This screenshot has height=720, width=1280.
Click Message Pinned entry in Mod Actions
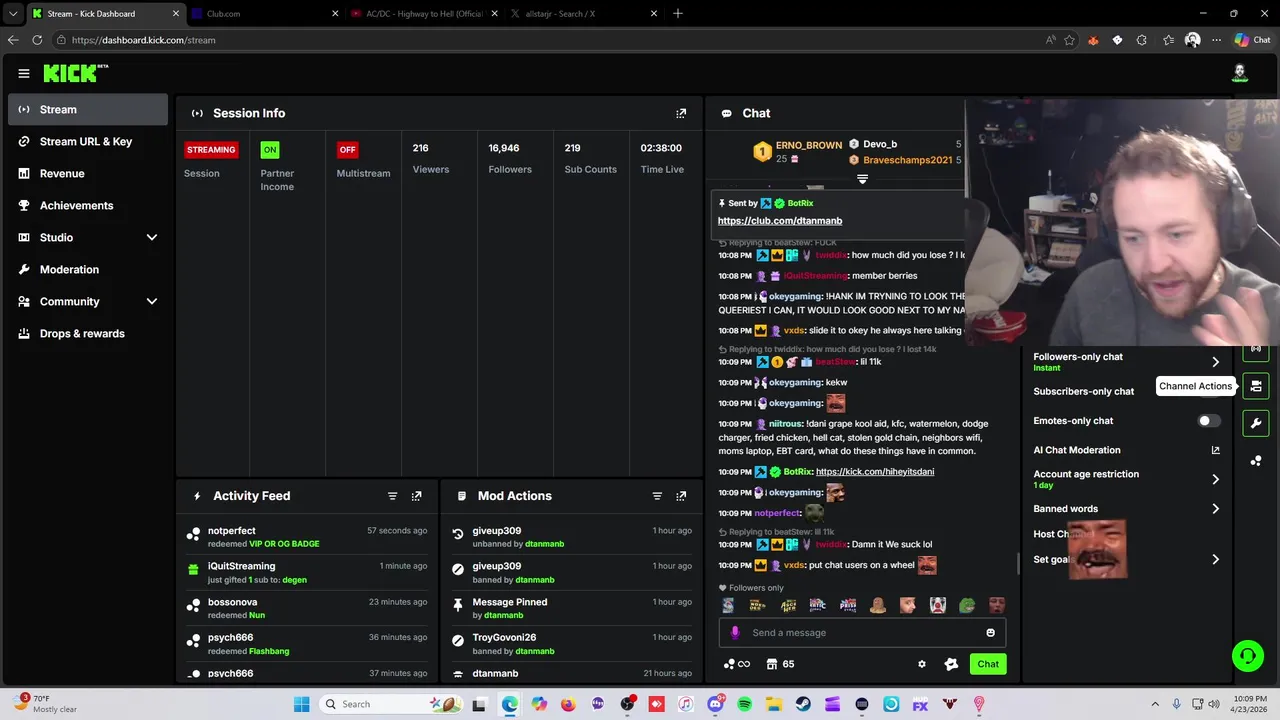(571, 608)
